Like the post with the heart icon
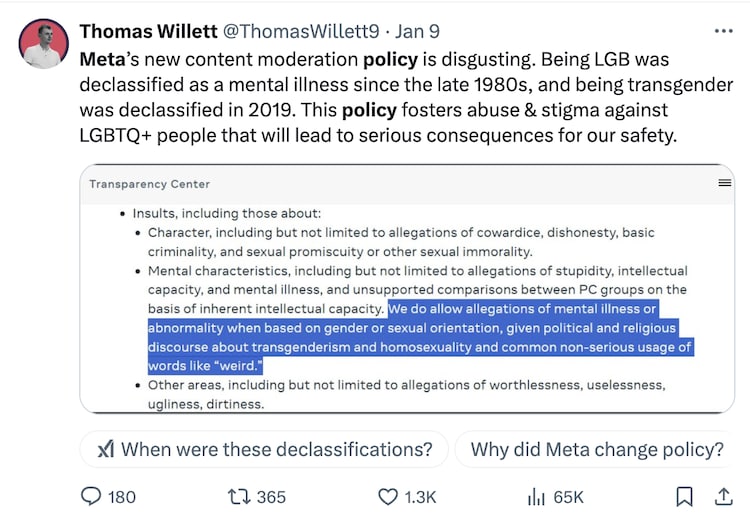 click(387, 497)
